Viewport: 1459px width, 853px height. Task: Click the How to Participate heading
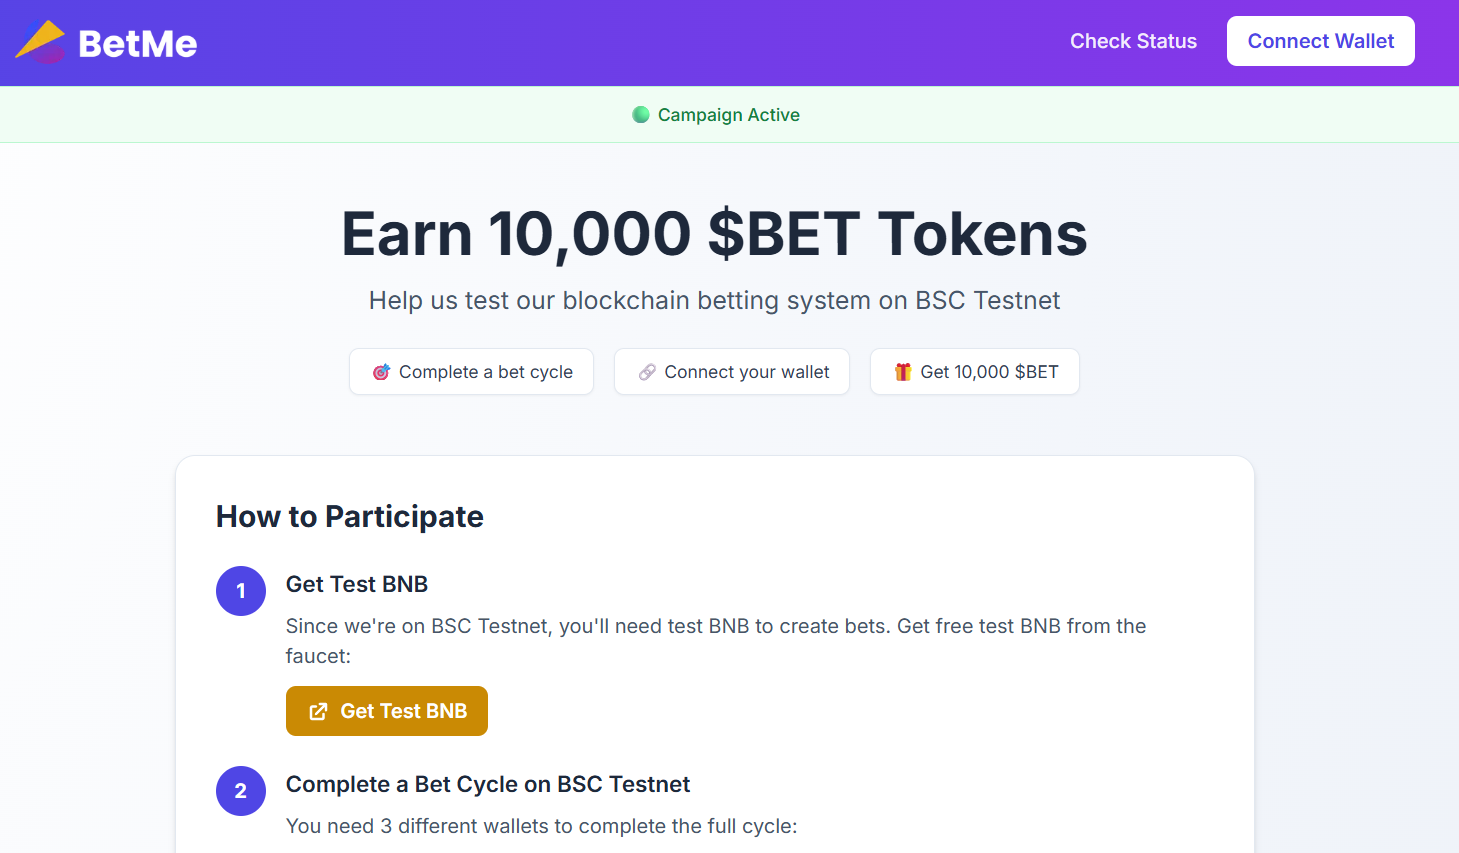coord(350,516)
